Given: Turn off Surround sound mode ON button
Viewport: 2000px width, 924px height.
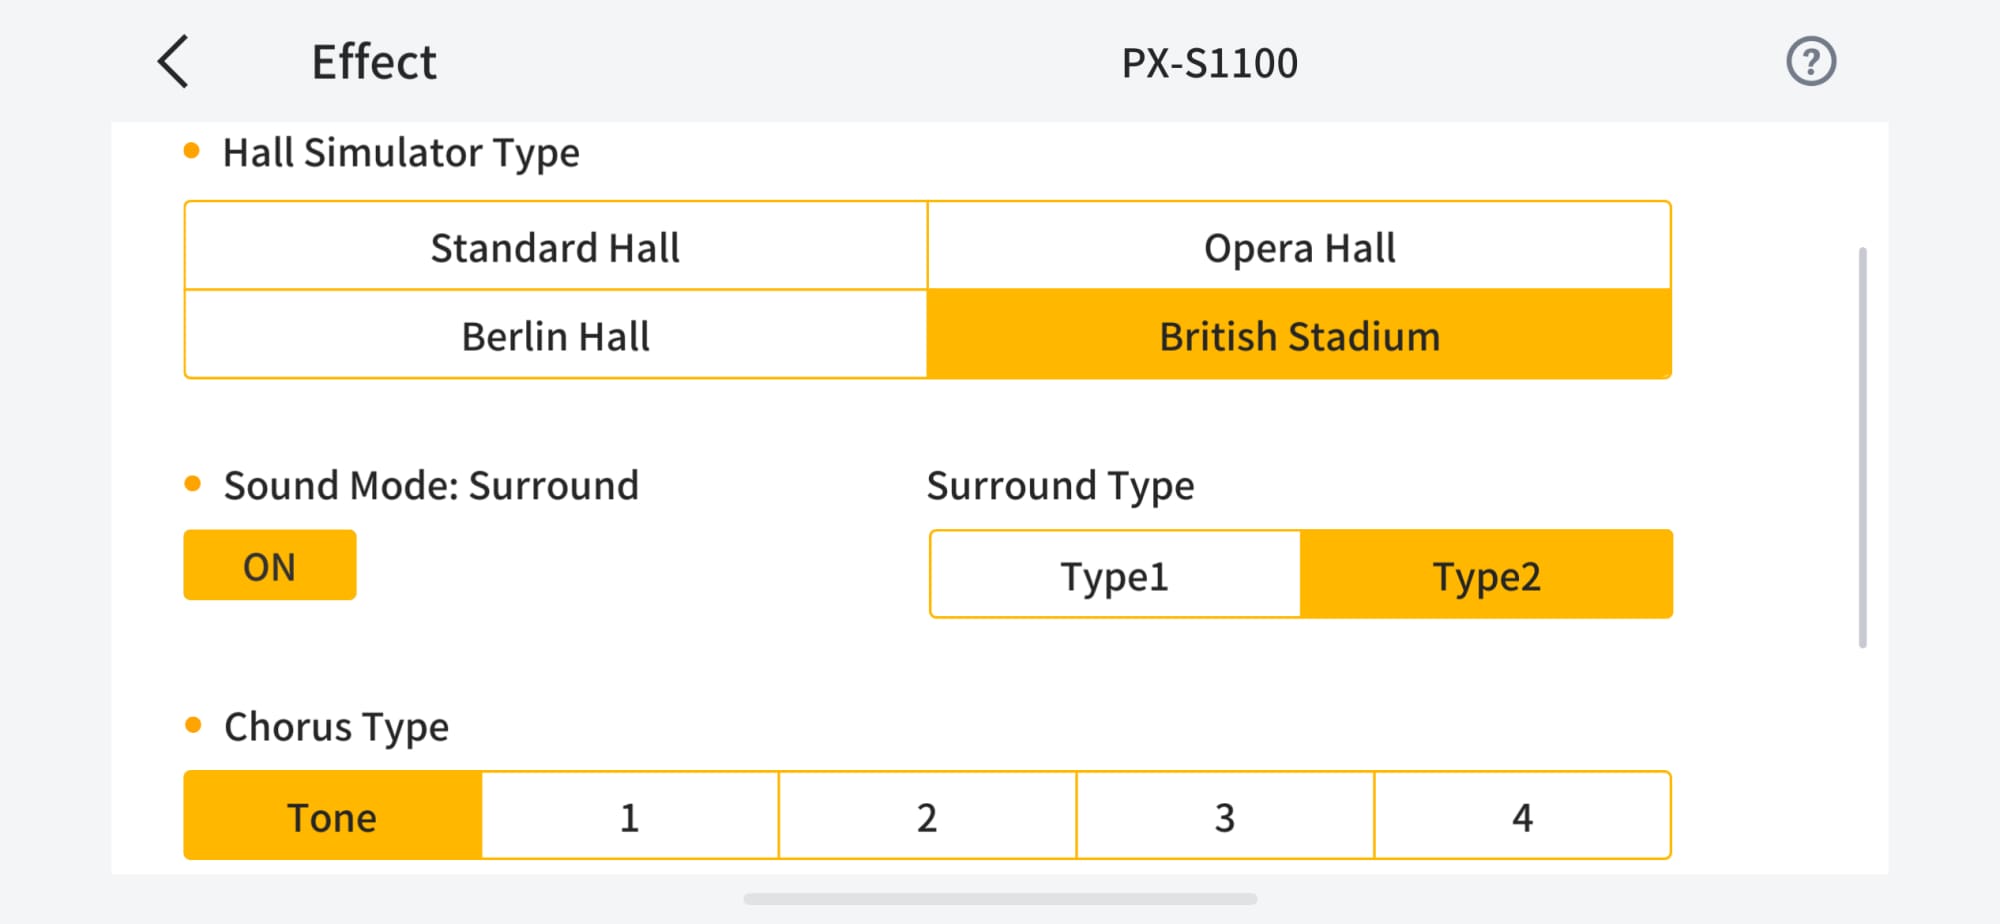Looking at the screenshot, I should pyautogui.click(x=270, y=566).
